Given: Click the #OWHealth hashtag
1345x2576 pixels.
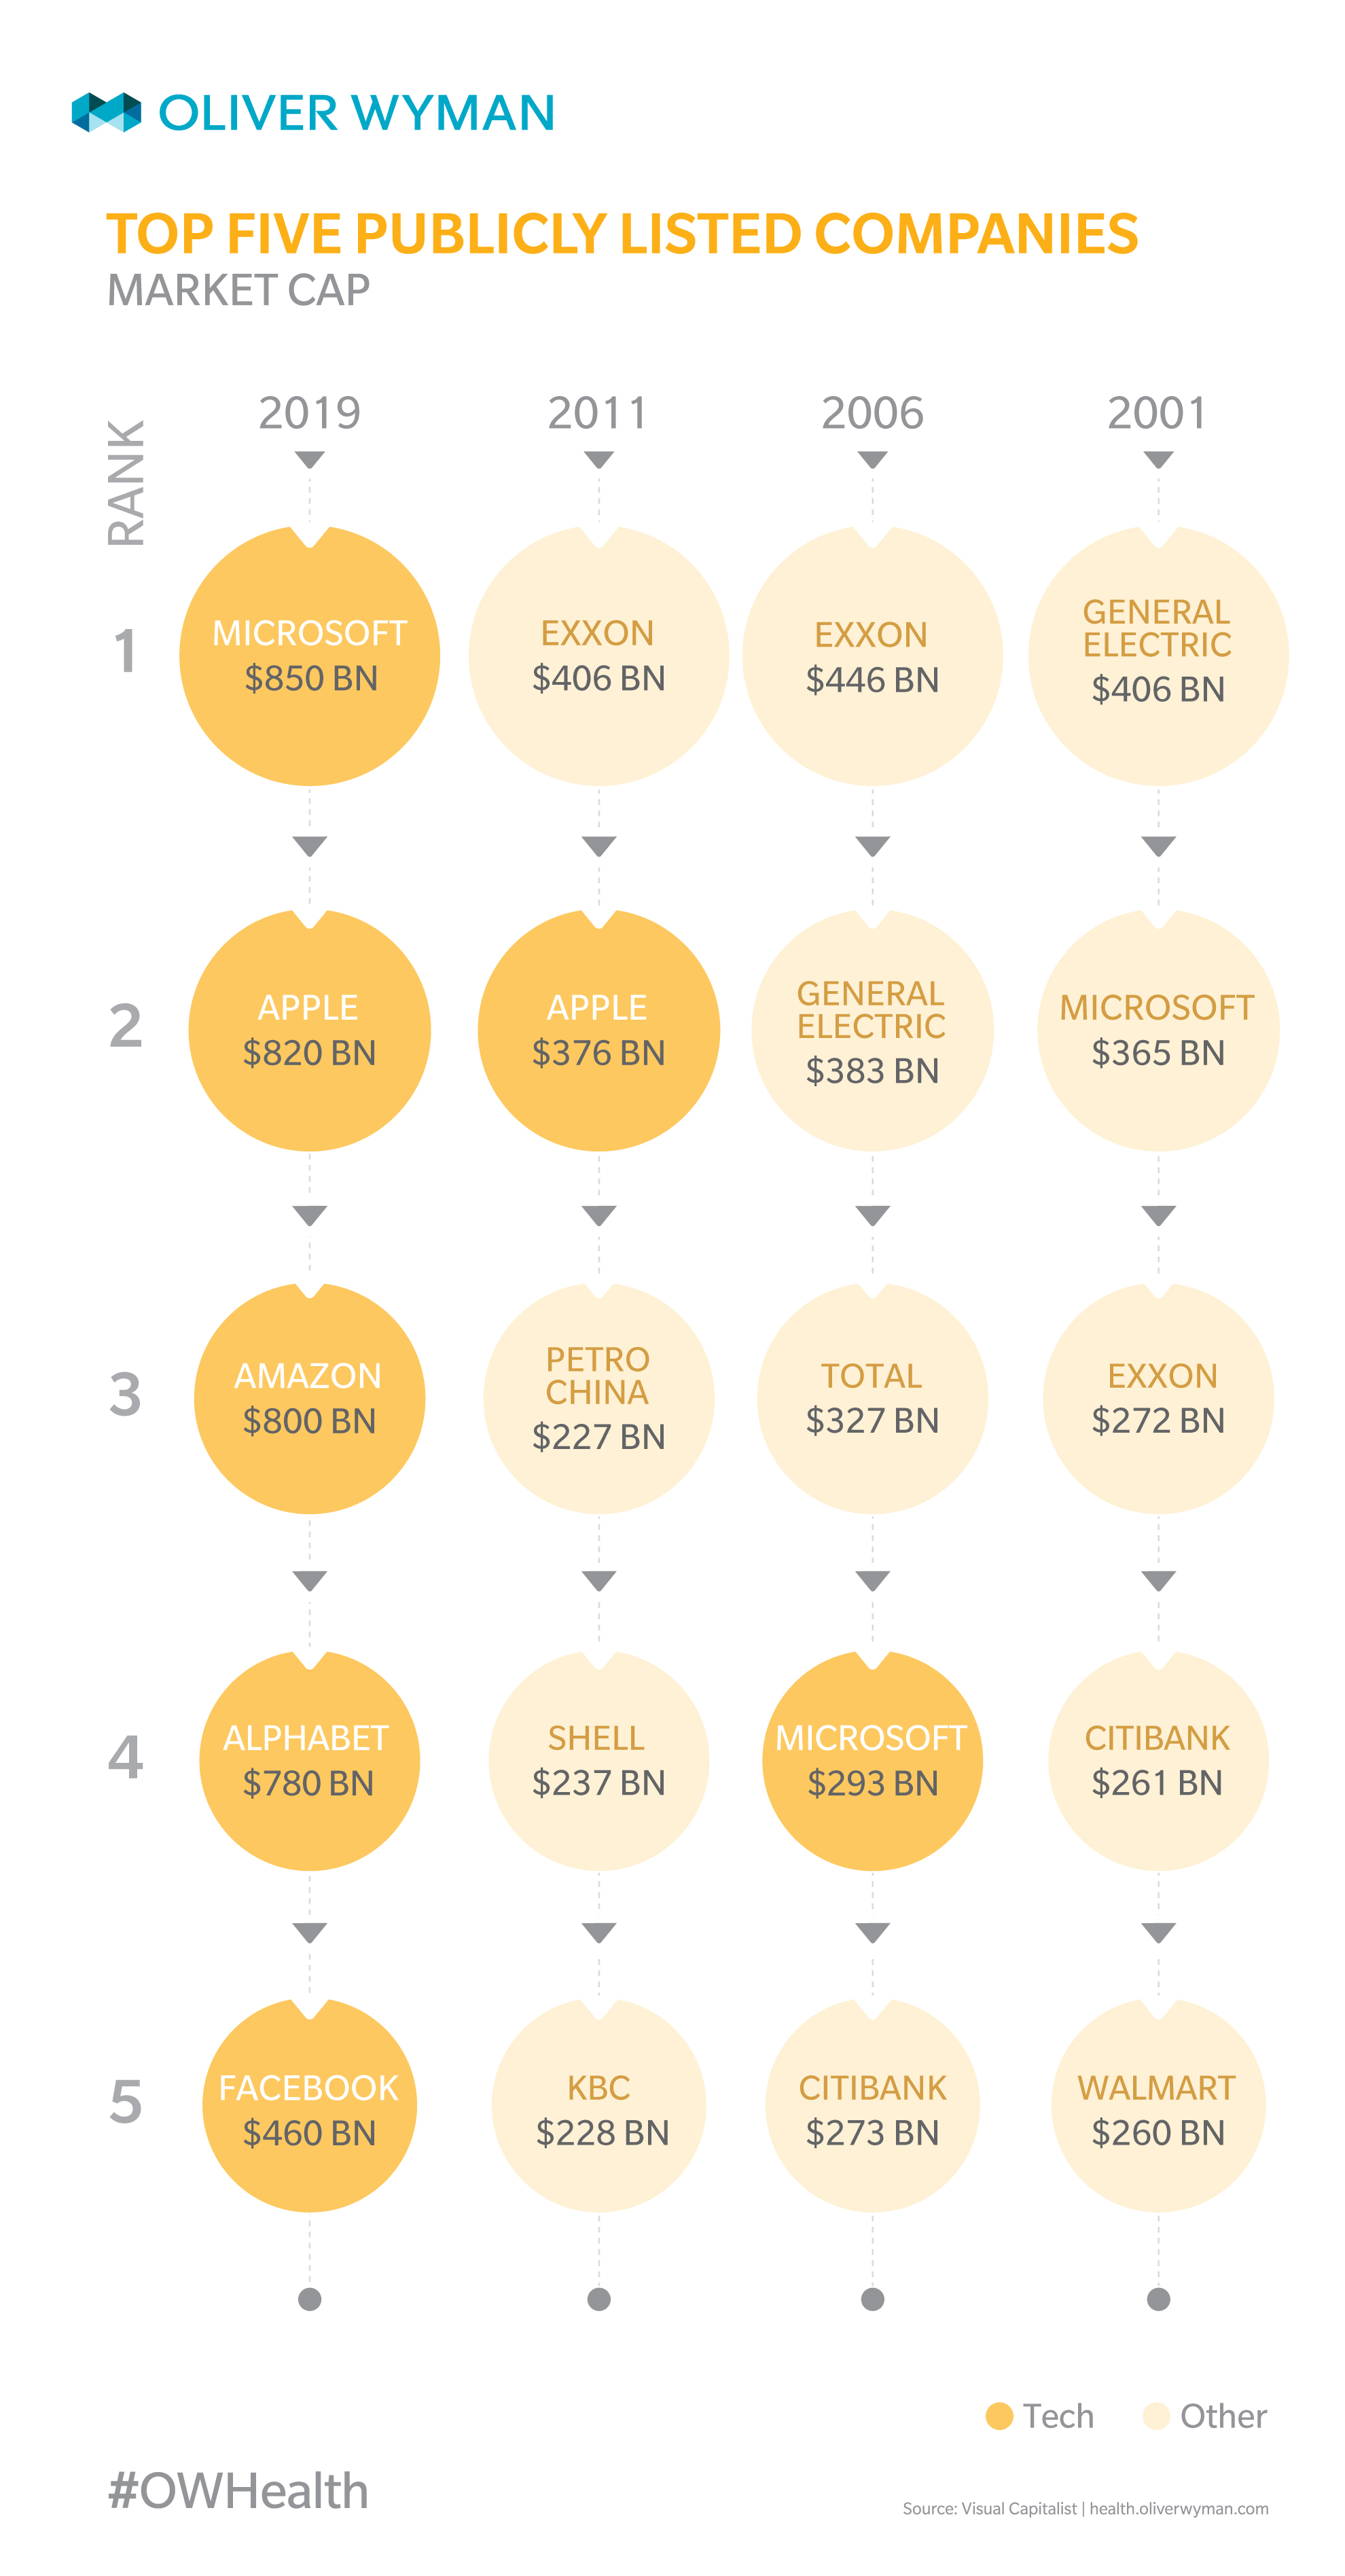Looking at the screenshot, I should pyautogui.click(x=238, y=2490).
